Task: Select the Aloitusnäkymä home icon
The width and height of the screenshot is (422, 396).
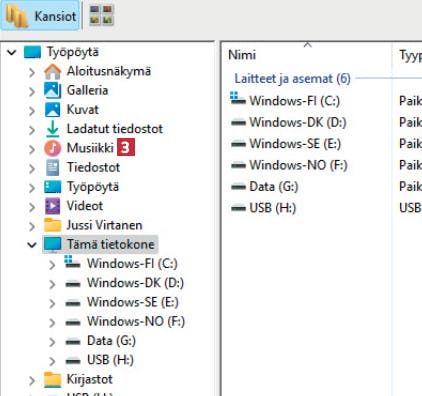Action: click(53, 71)
